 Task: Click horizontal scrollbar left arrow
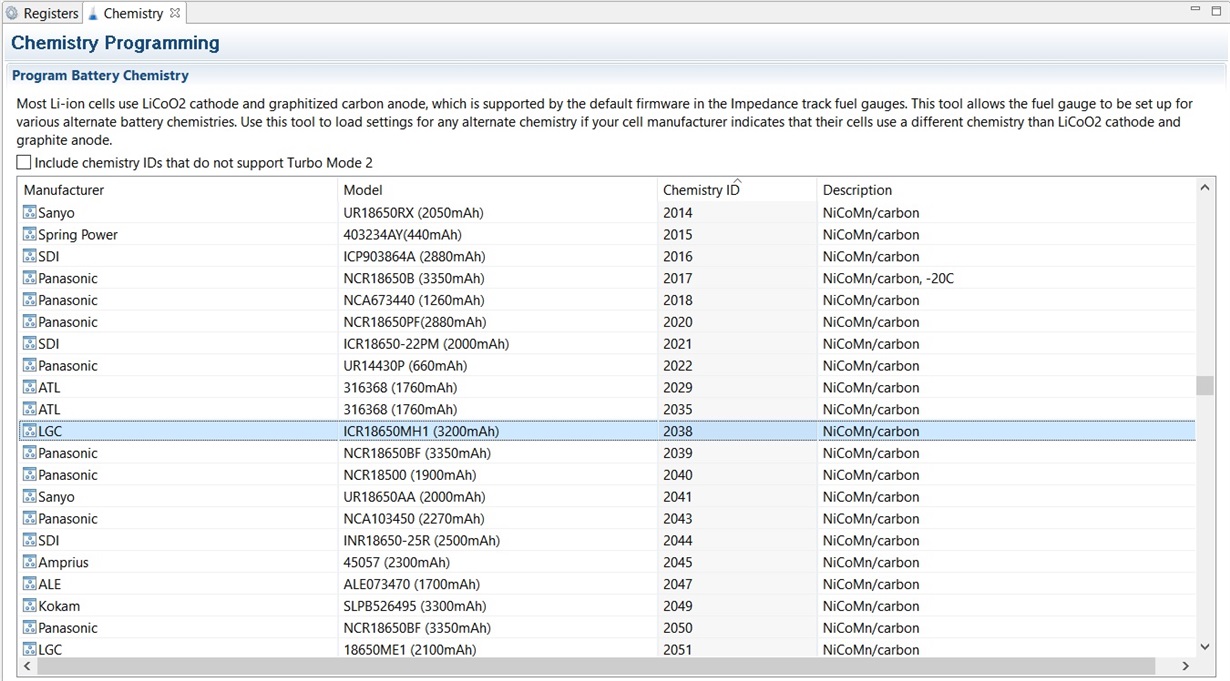click(26, 665)
